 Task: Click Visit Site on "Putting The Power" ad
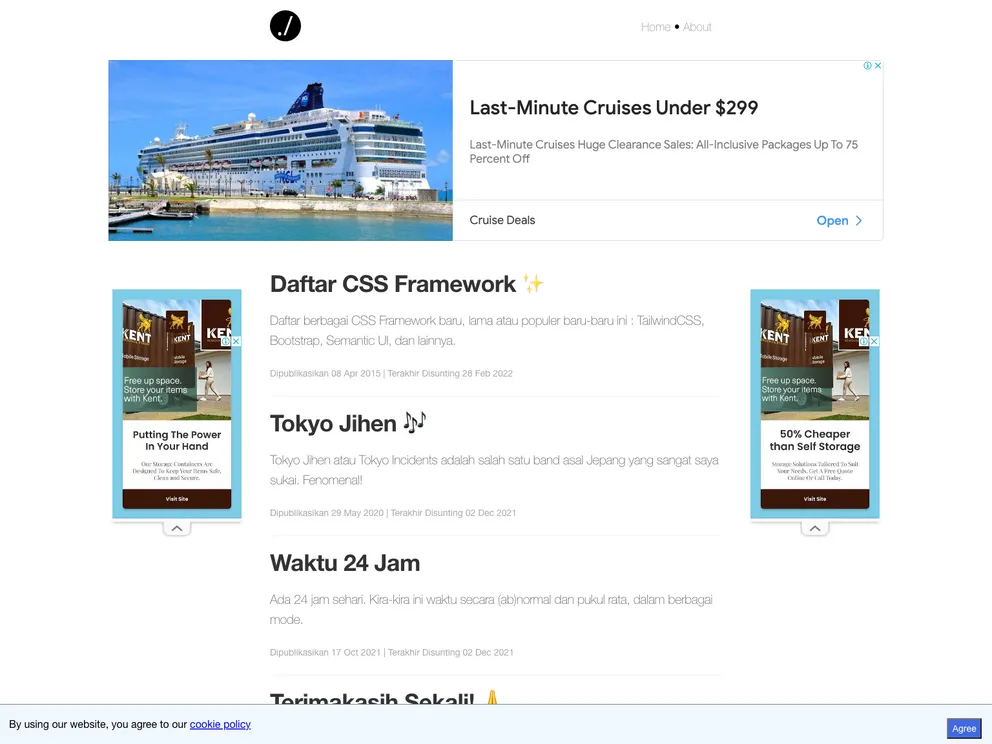pos(177,498)
